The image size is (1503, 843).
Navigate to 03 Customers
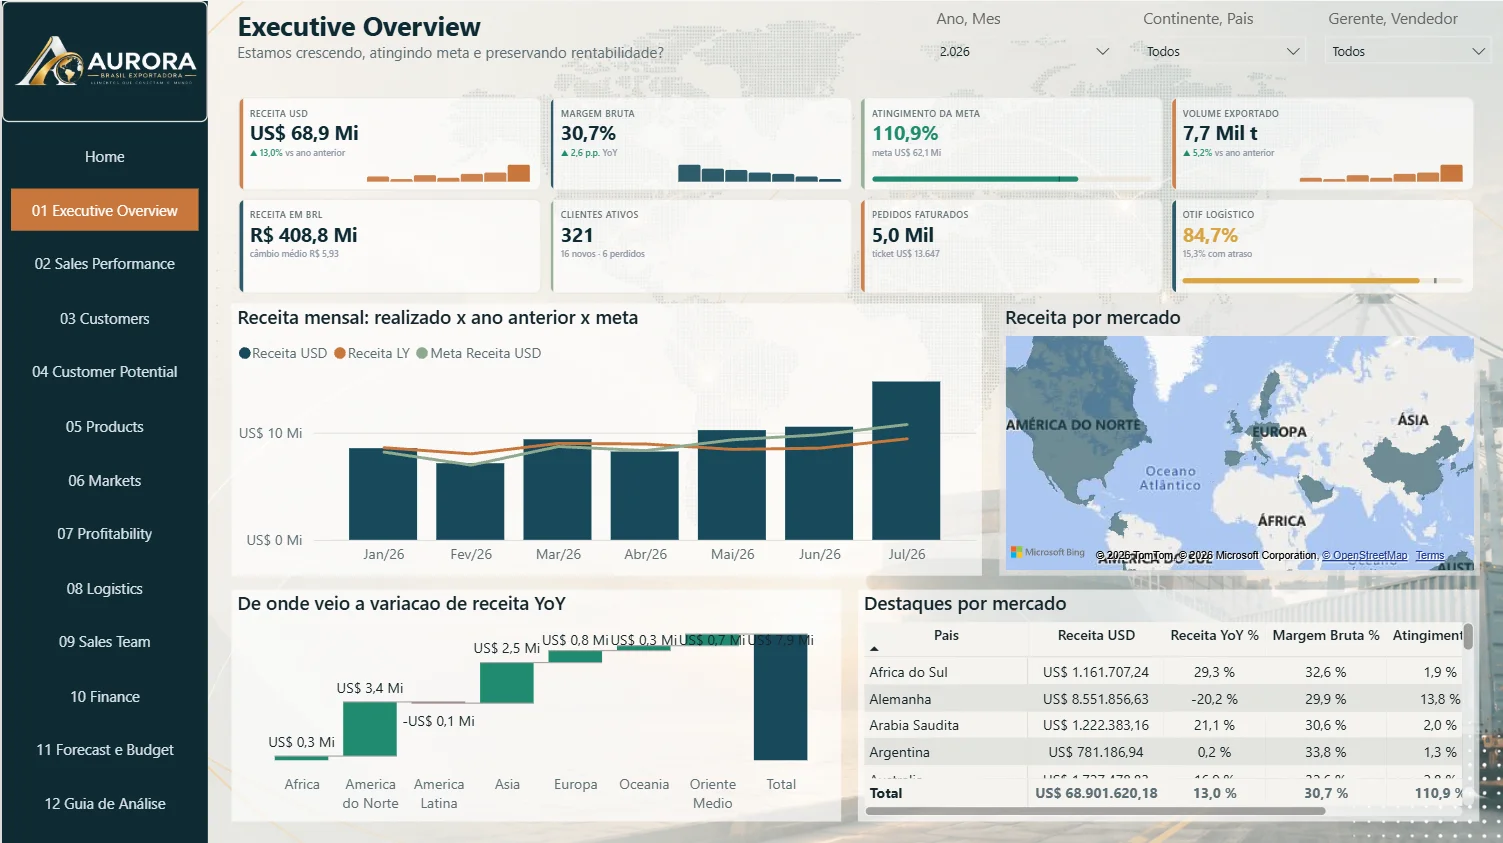click(x=105, y=319)
